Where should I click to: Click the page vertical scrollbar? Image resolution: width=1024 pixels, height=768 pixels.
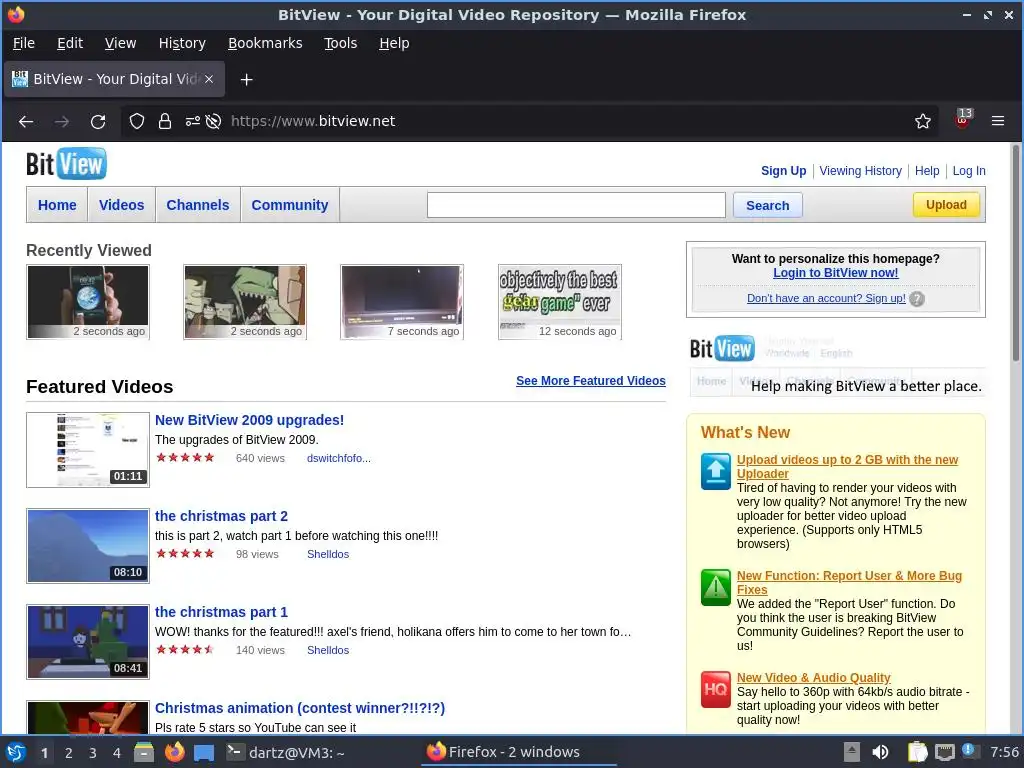[1016, 253]
